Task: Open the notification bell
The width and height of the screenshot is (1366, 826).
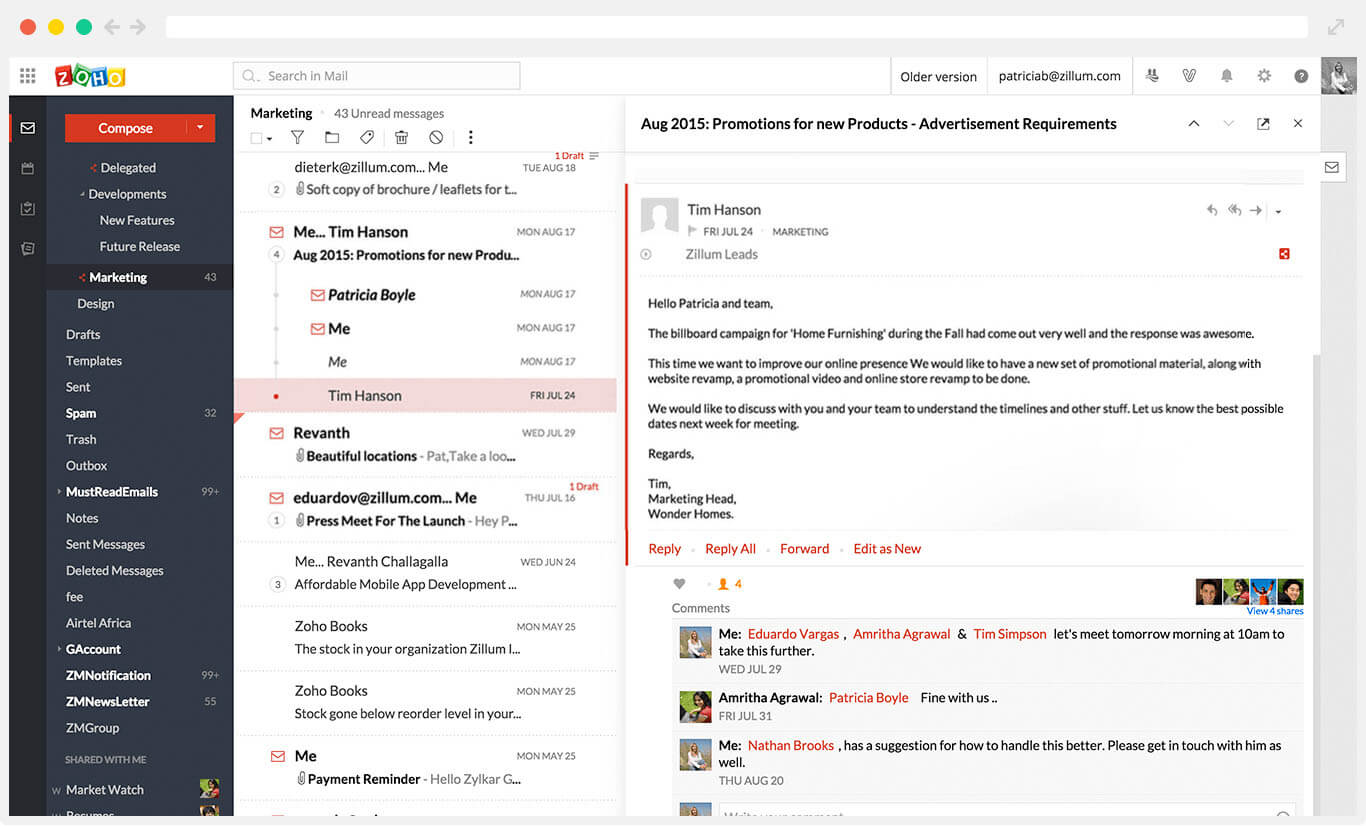Action: coord(1226,75)
